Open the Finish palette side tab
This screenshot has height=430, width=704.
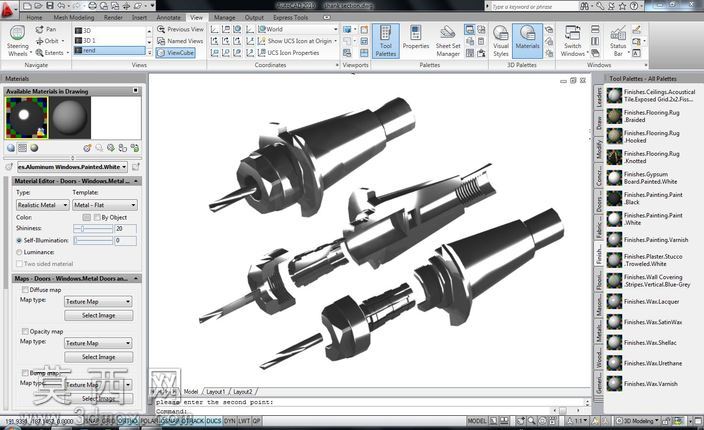pyautogui.click(x=599, y=254)
